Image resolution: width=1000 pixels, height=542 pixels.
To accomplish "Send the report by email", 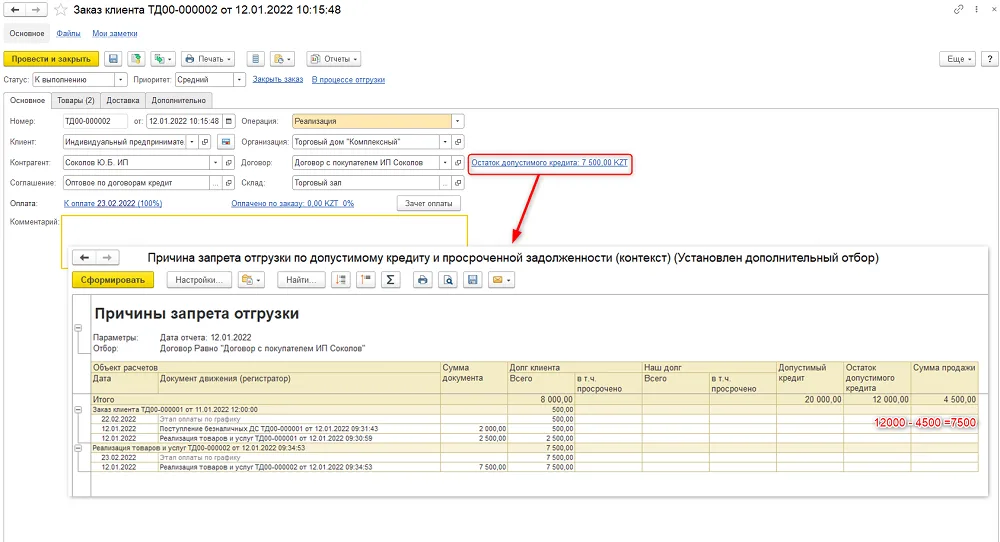I will pos(501,280).
